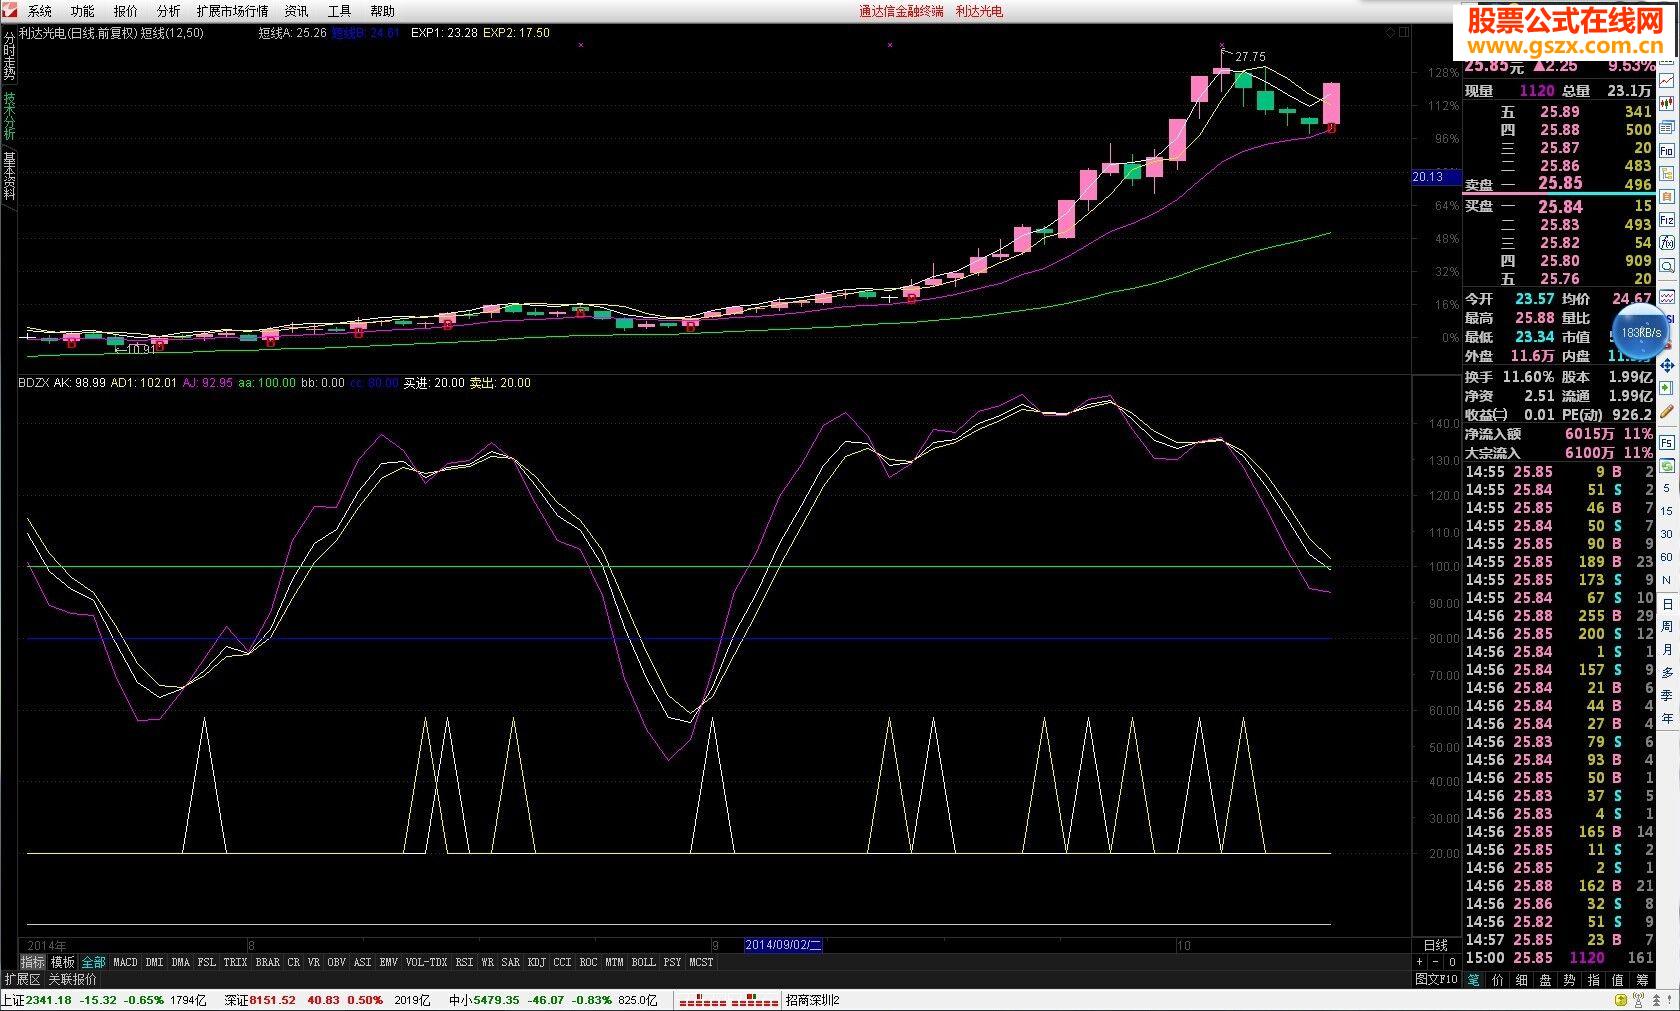Open the 分析 menu
Screen dimensions: 1680x1011
click(x=169, y=11)
